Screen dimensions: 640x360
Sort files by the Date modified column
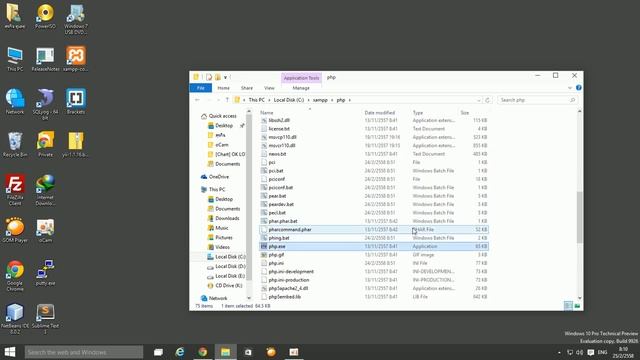pos(380,113)
